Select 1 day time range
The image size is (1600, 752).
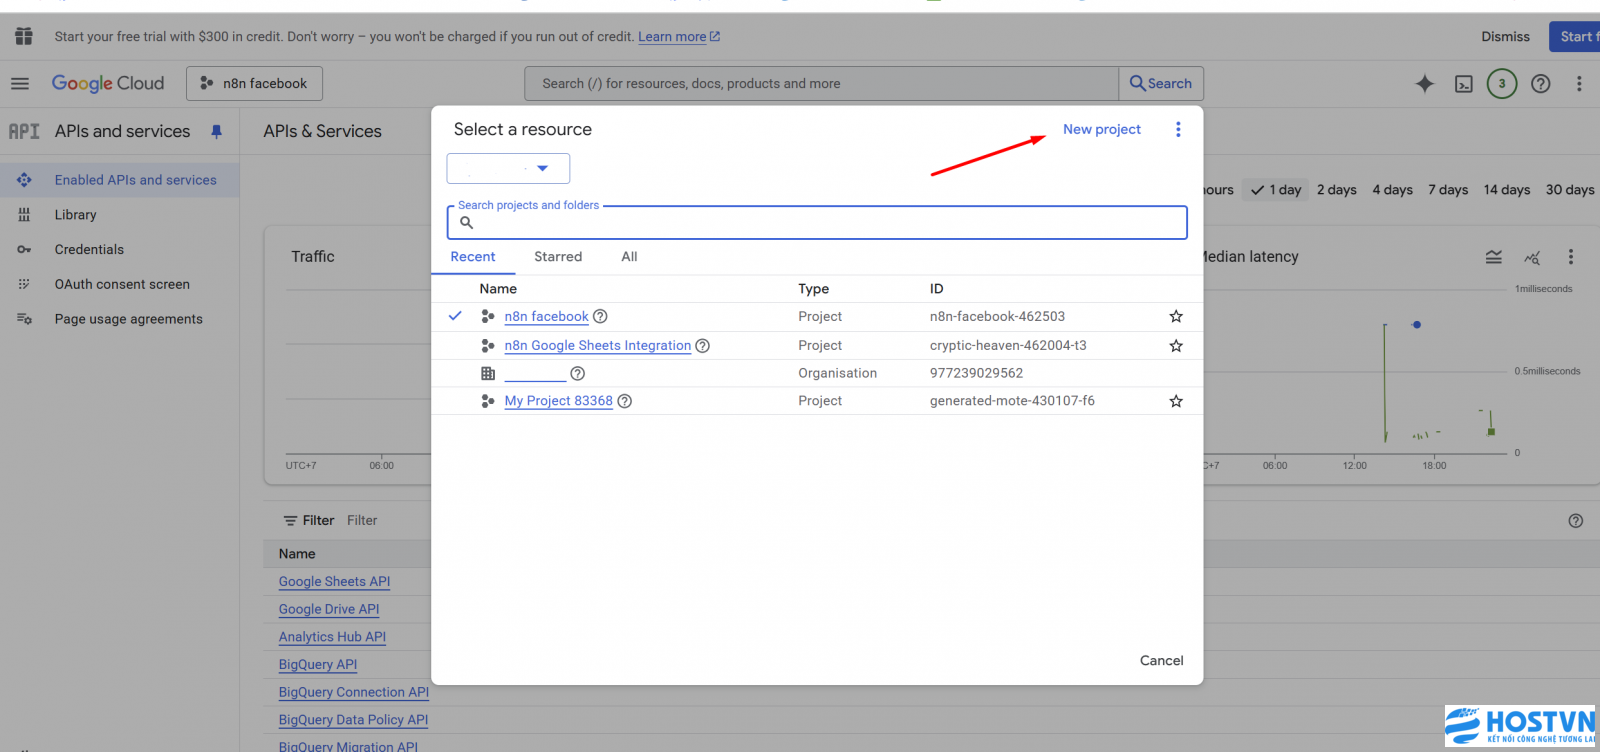point(1276,190)
